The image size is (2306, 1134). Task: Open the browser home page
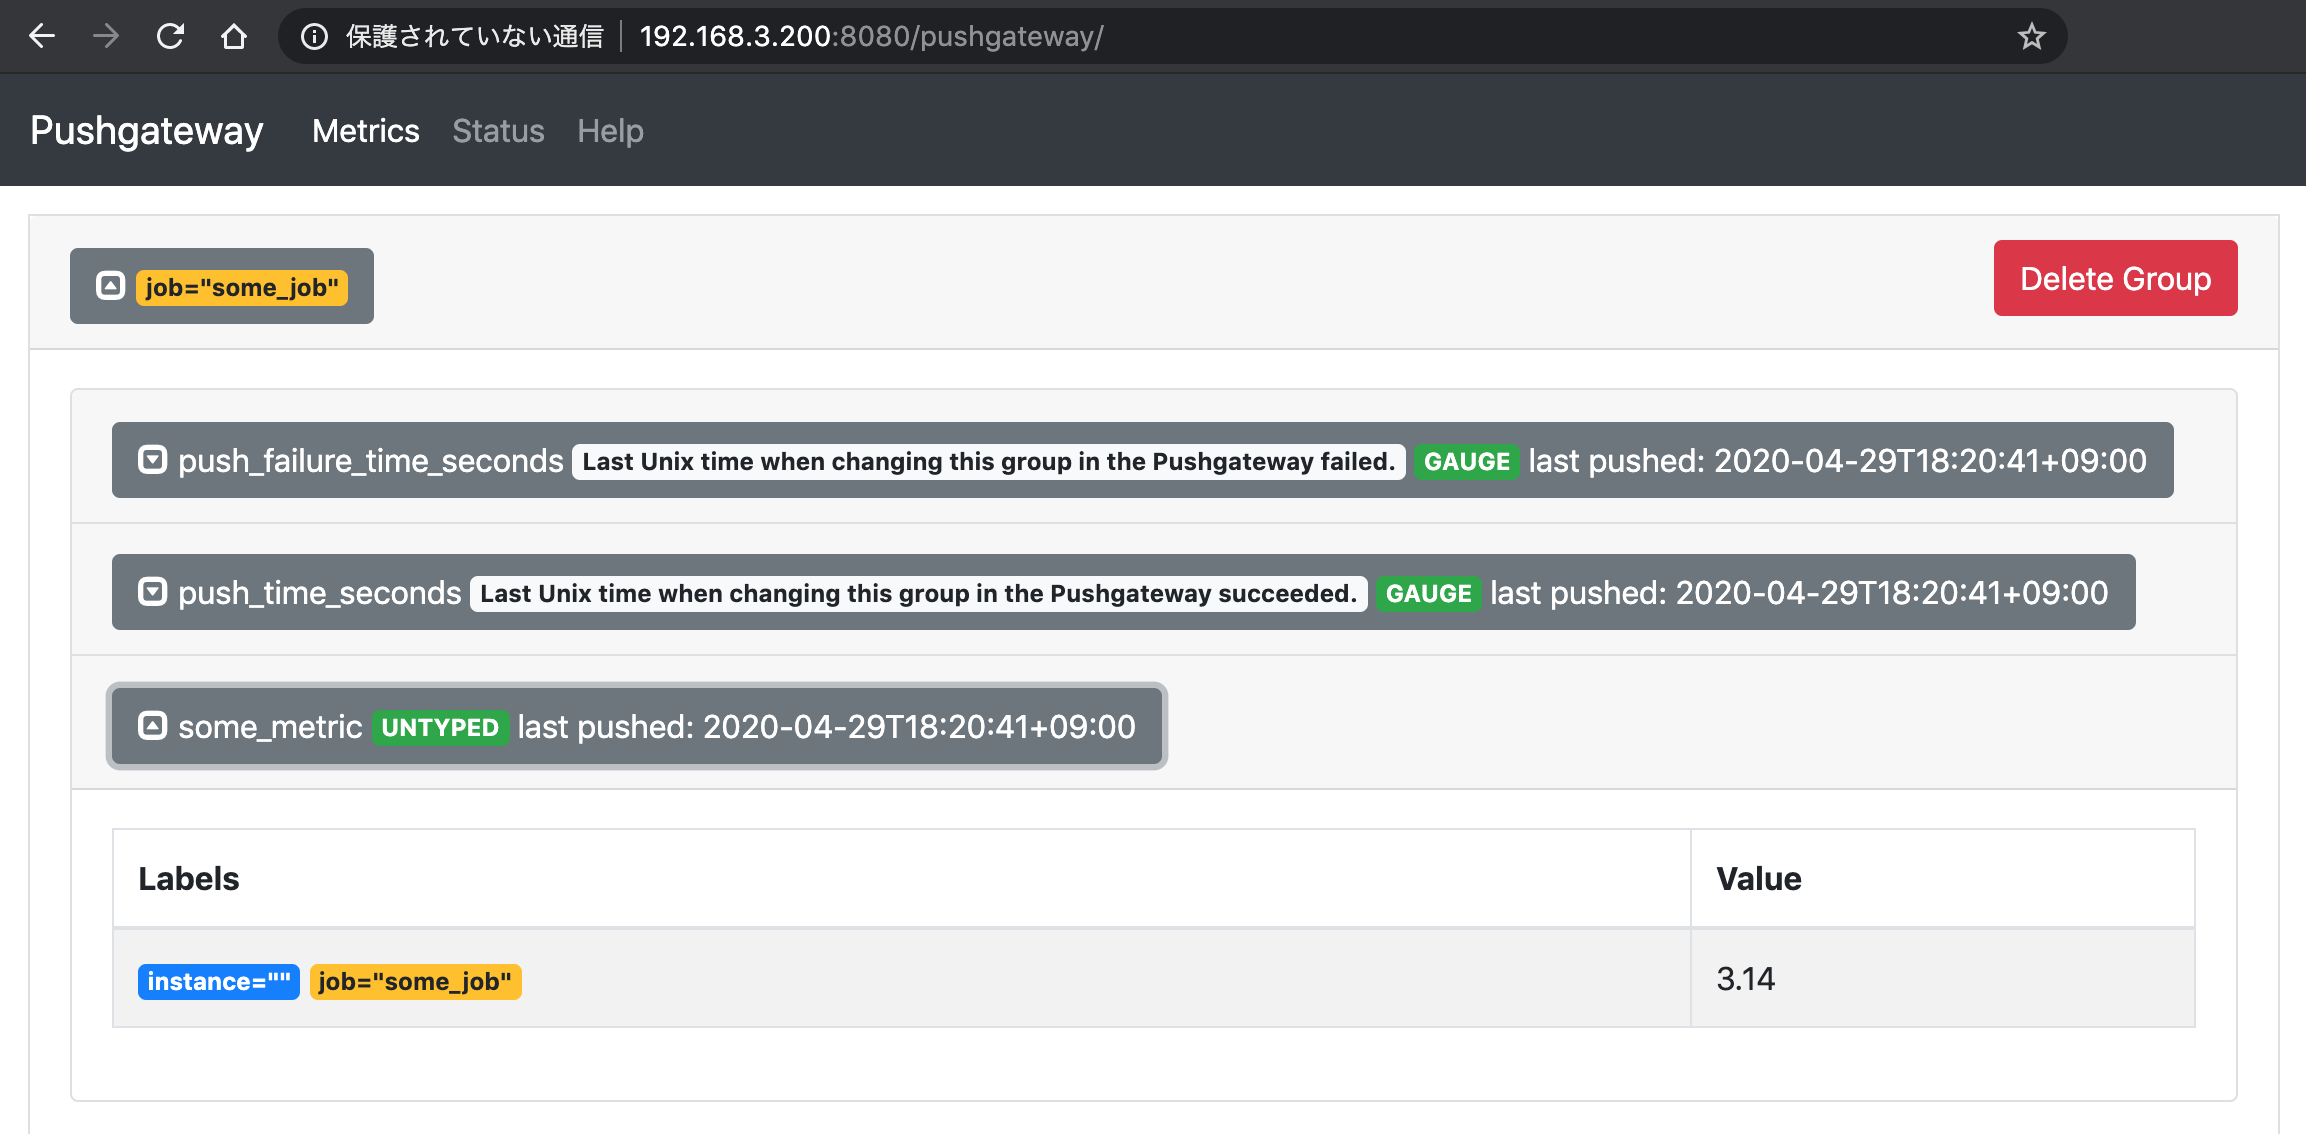[x=234, y=37]
